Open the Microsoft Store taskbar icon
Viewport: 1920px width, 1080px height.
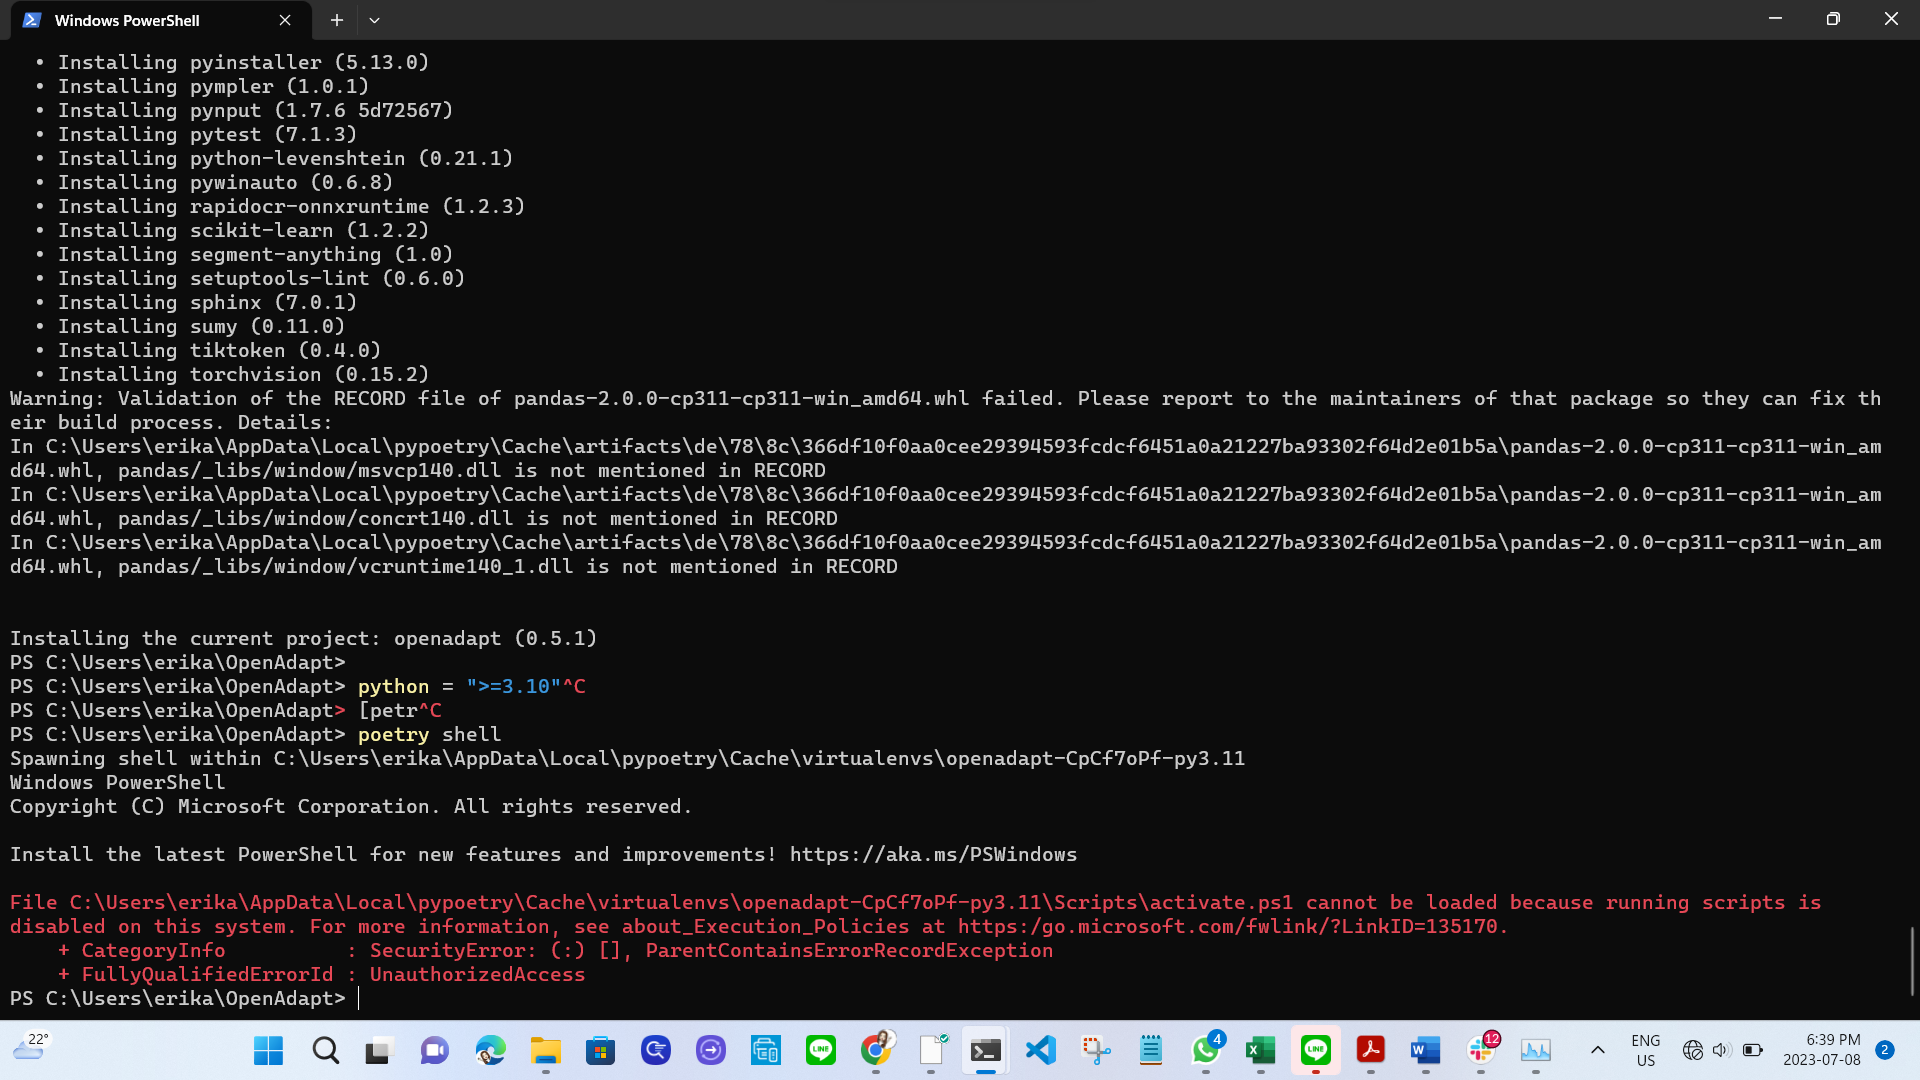(x=600, y=1050)
